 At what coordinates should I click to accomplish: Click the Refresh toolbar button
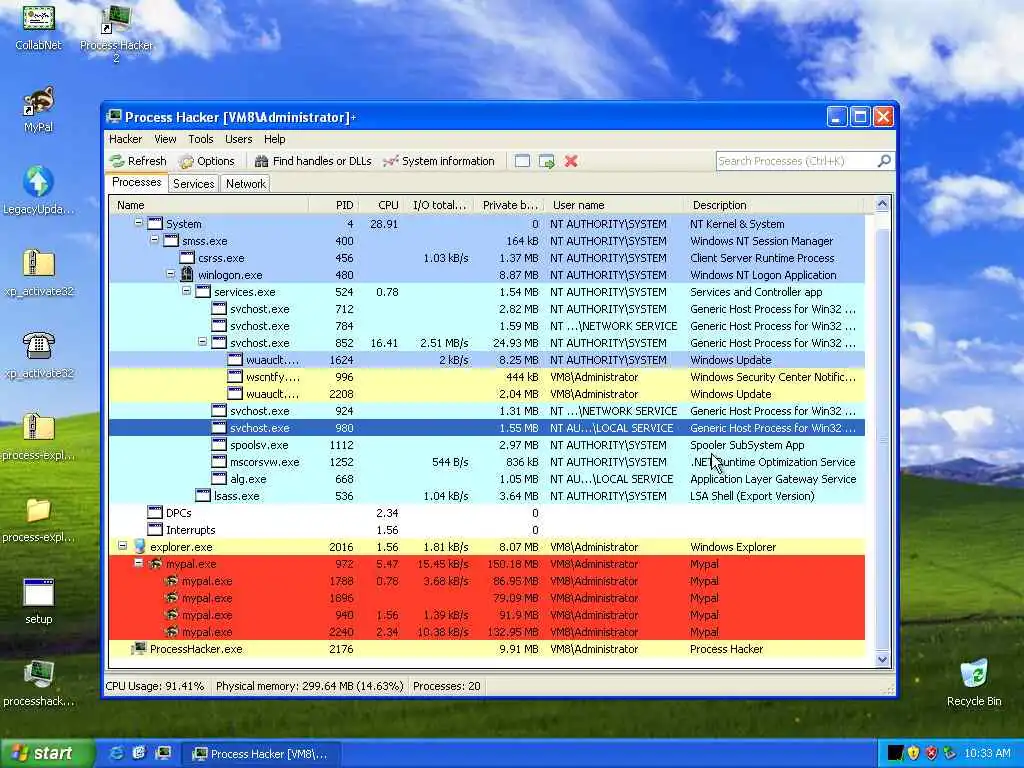tap(138, 161)
